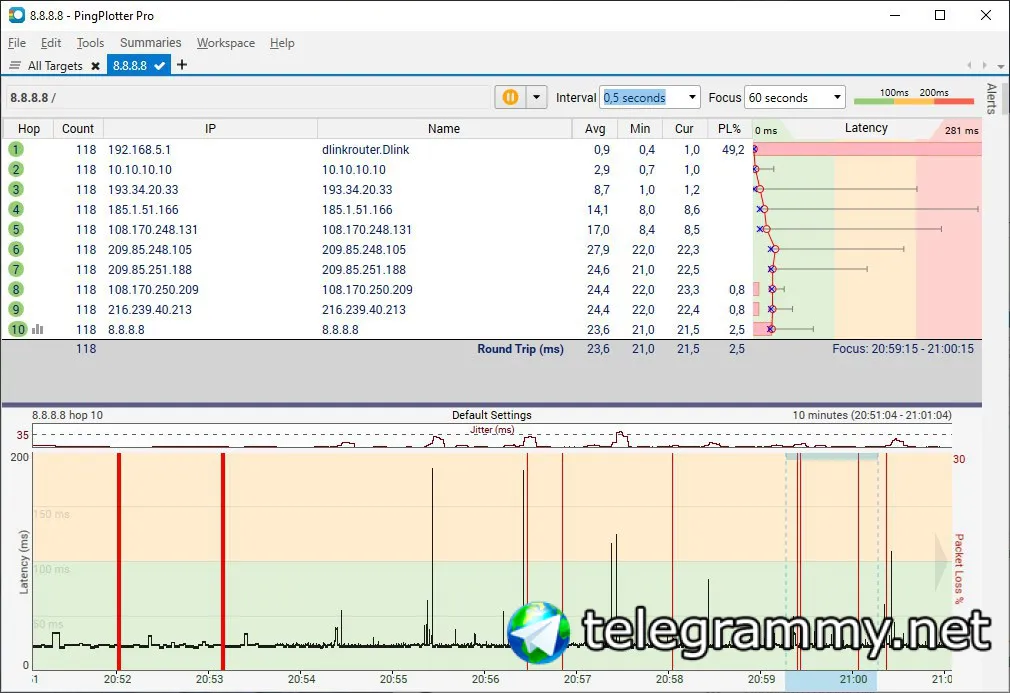This screenshot has height=693, width=1010.
Task: Sort by the Name column header
Action: pyautogui.click(x=444, y=129)
